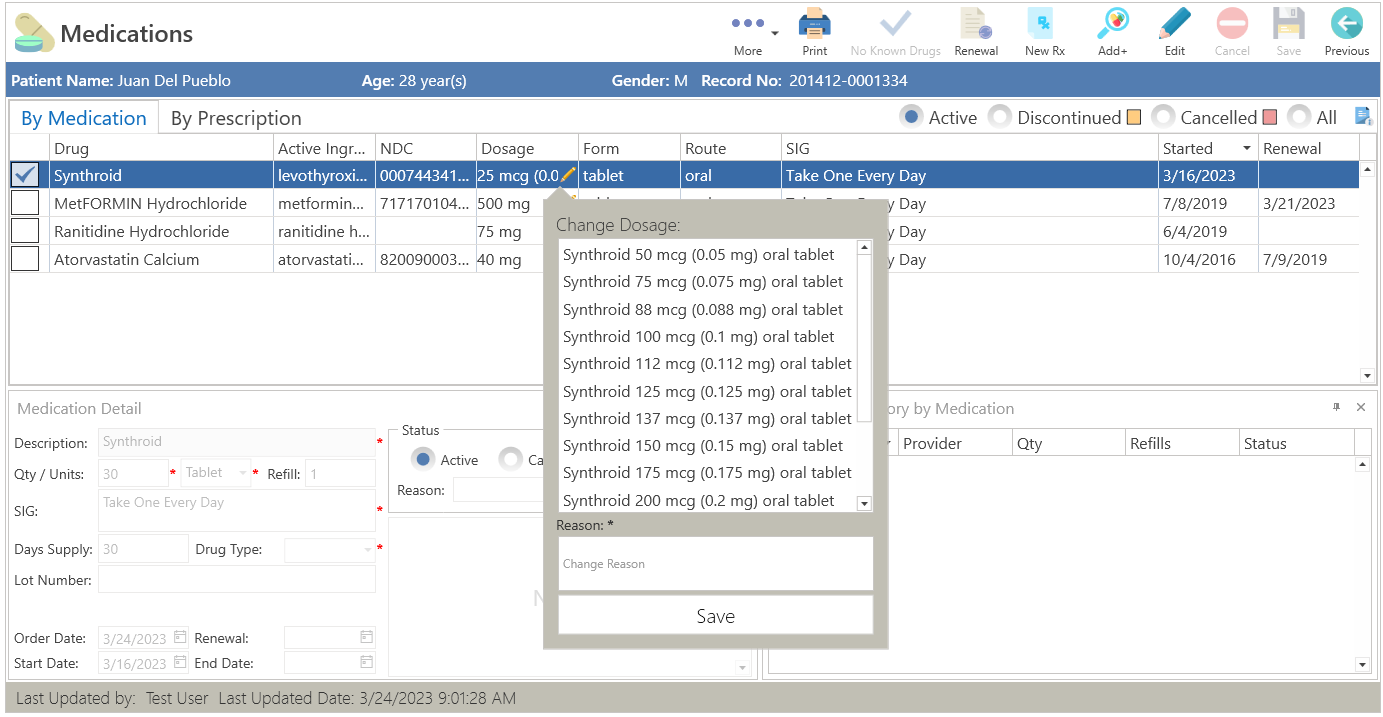
Task: Click the Refill quantity field
Action: [x=340, y=473]
